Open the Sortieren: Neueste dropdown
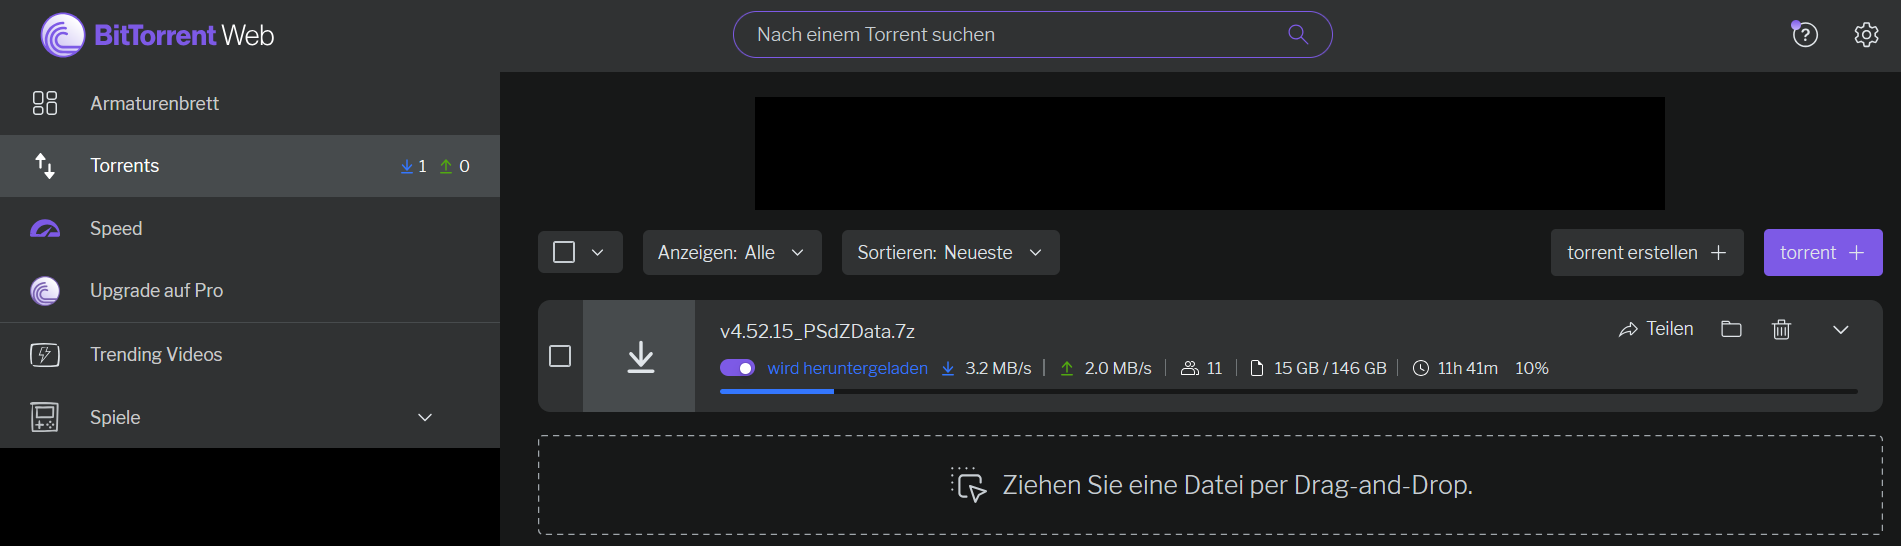This screenshot has height=546, width=1901. pyautogui.click(x=949, y=252)
